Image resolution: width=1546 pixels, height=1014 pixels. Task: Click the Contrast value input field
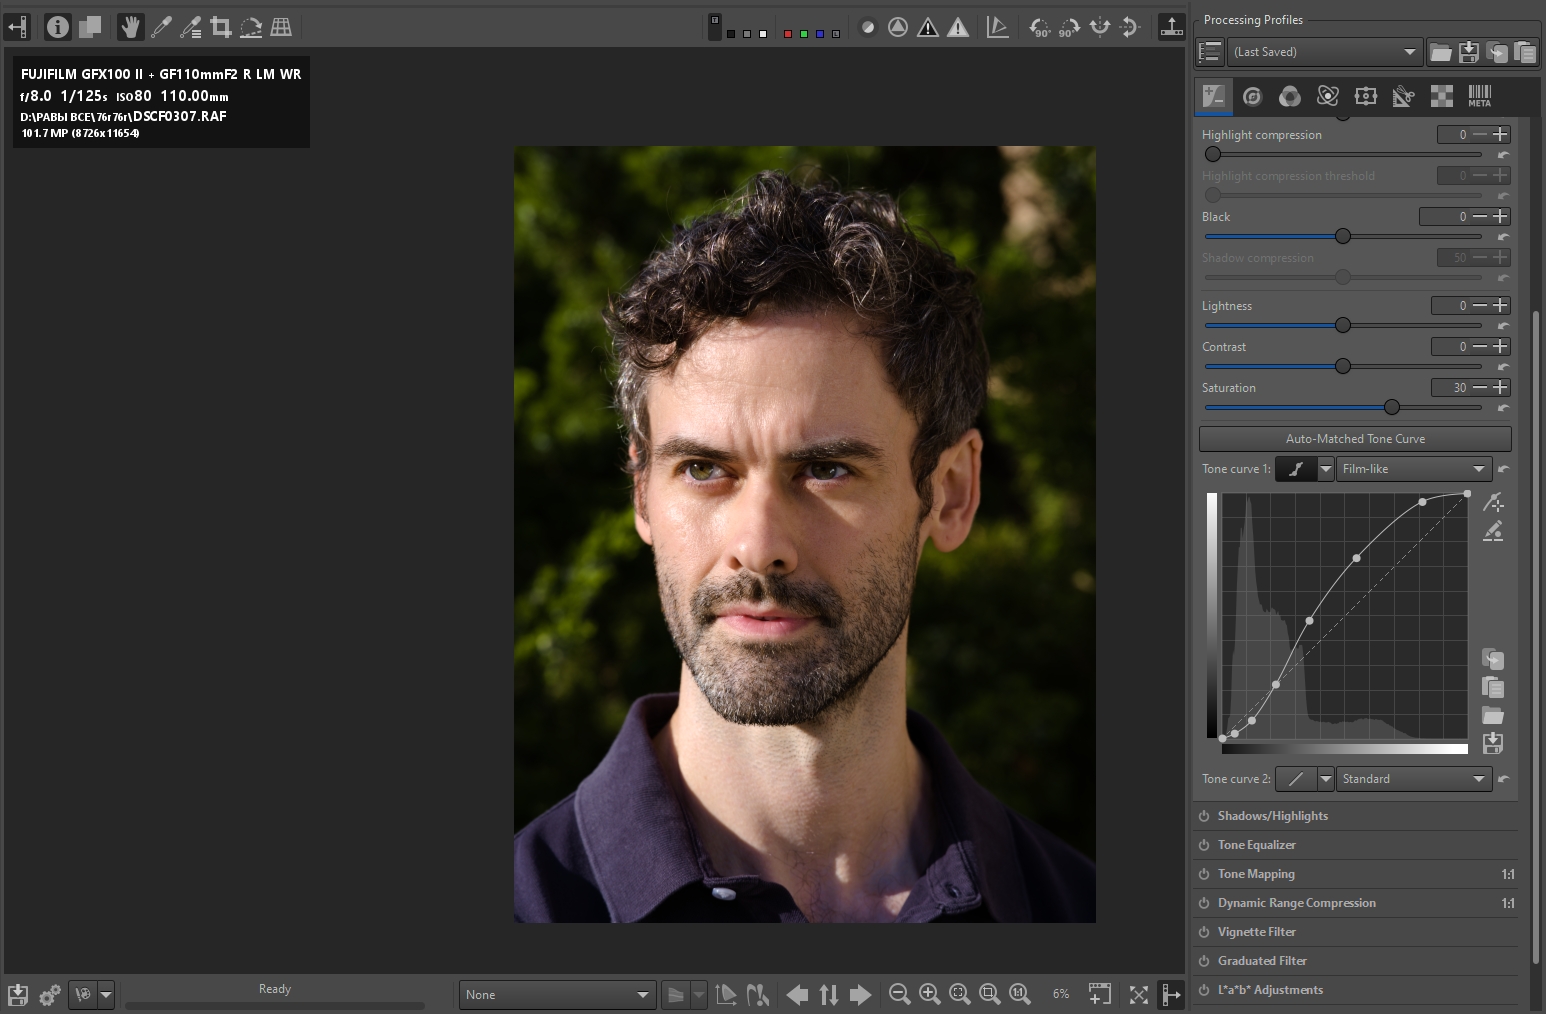(x=1450, y=347)
